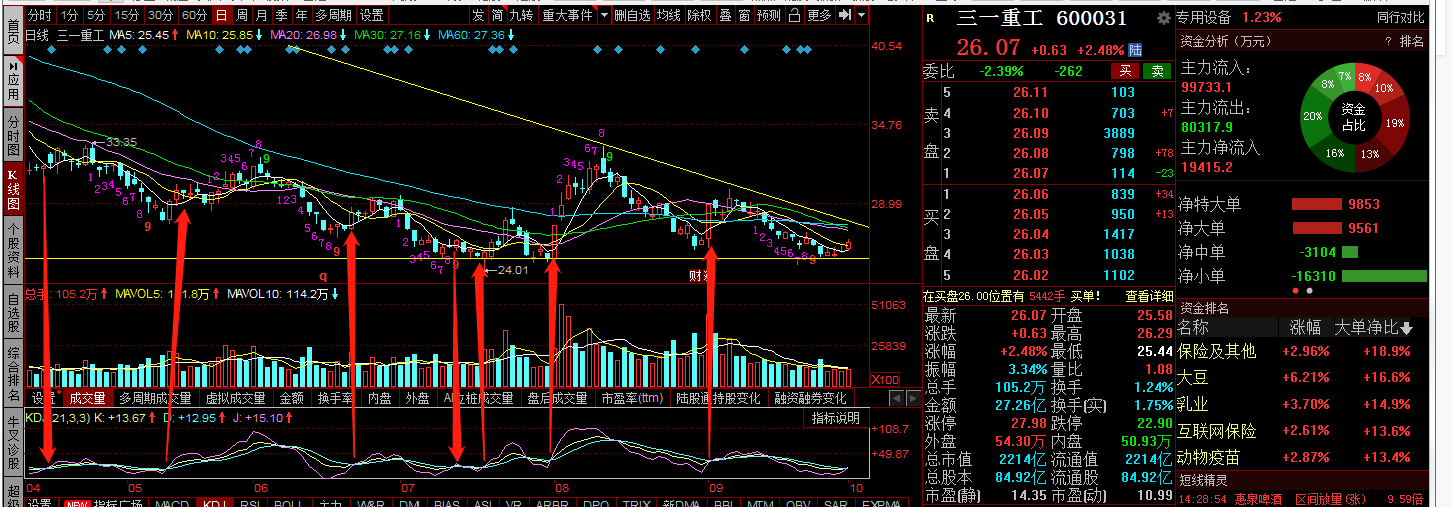
Task: Click the question mark help icon in 资金分析
Action: tap(1388, 41)
